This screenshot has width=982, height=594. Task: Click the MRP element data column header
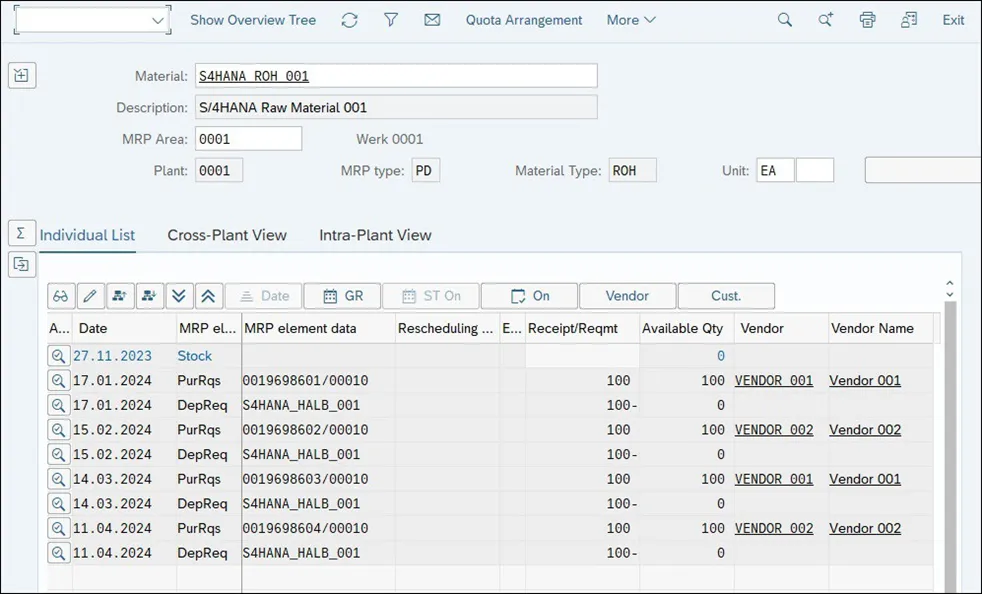coord(318,328)
